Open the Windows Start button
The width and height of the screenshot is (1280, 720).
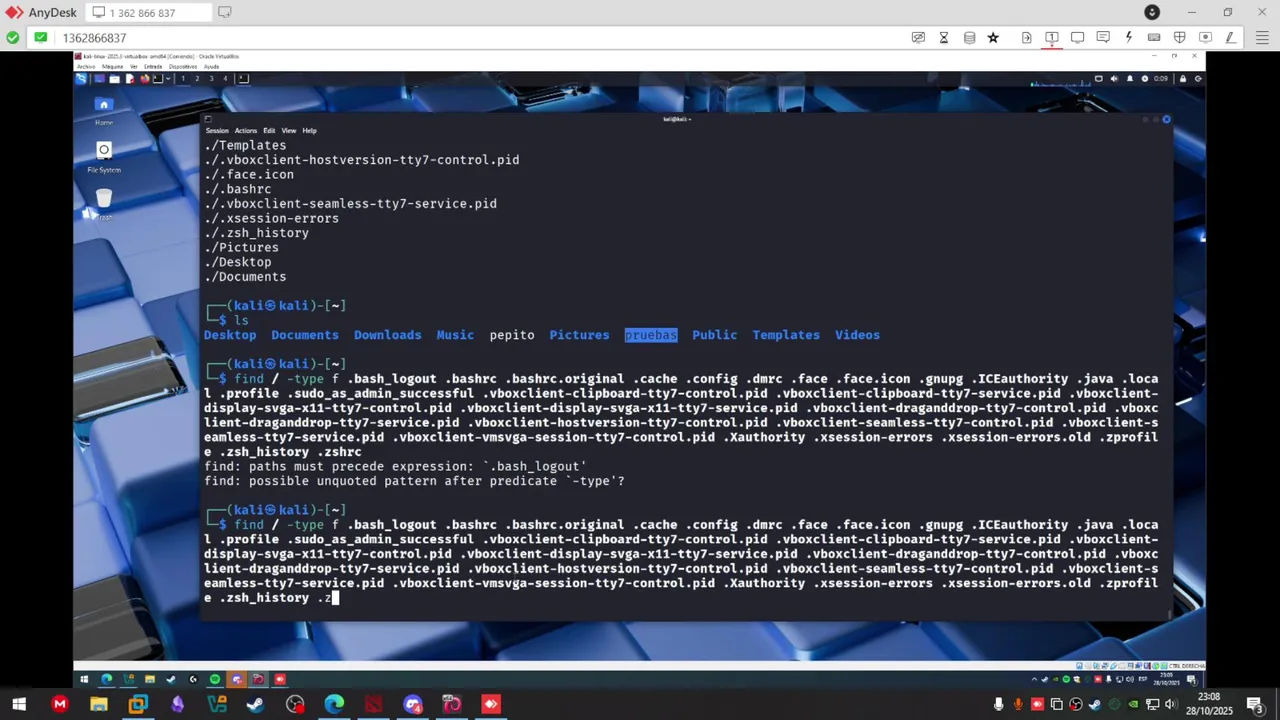(19, 704)
